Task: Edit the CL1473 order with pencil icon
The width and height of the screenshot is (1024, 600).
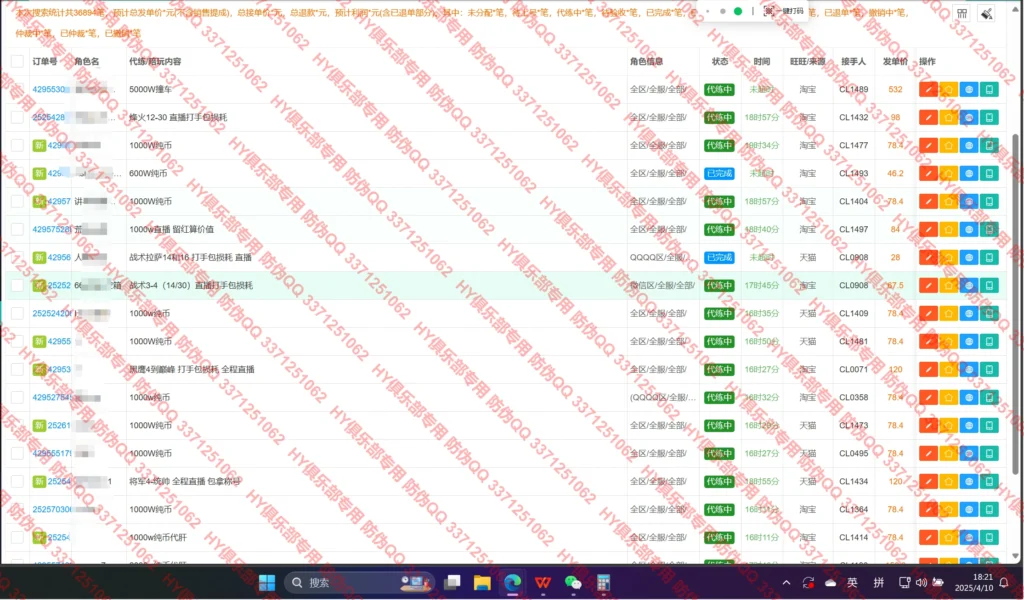Action: (928, 426)
